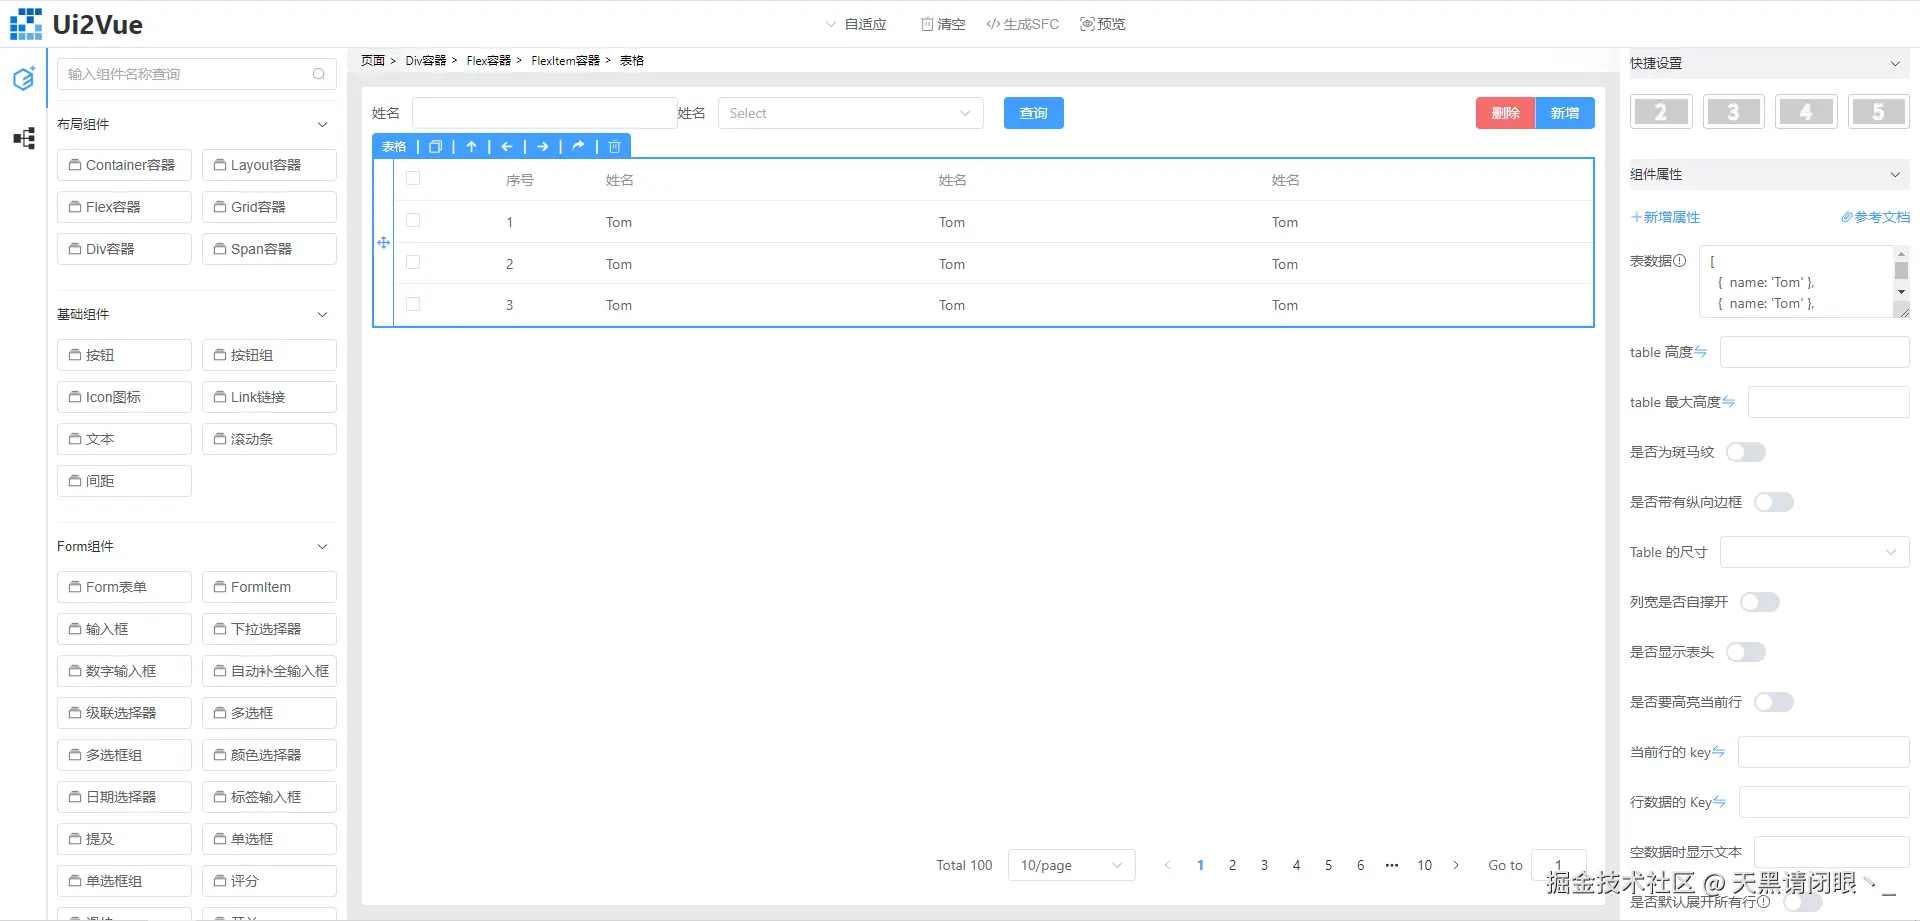Check the select-all checkbox in table header
Image resolution: width=1920 pixels, height=921 pixels.
tap(413, 179)
